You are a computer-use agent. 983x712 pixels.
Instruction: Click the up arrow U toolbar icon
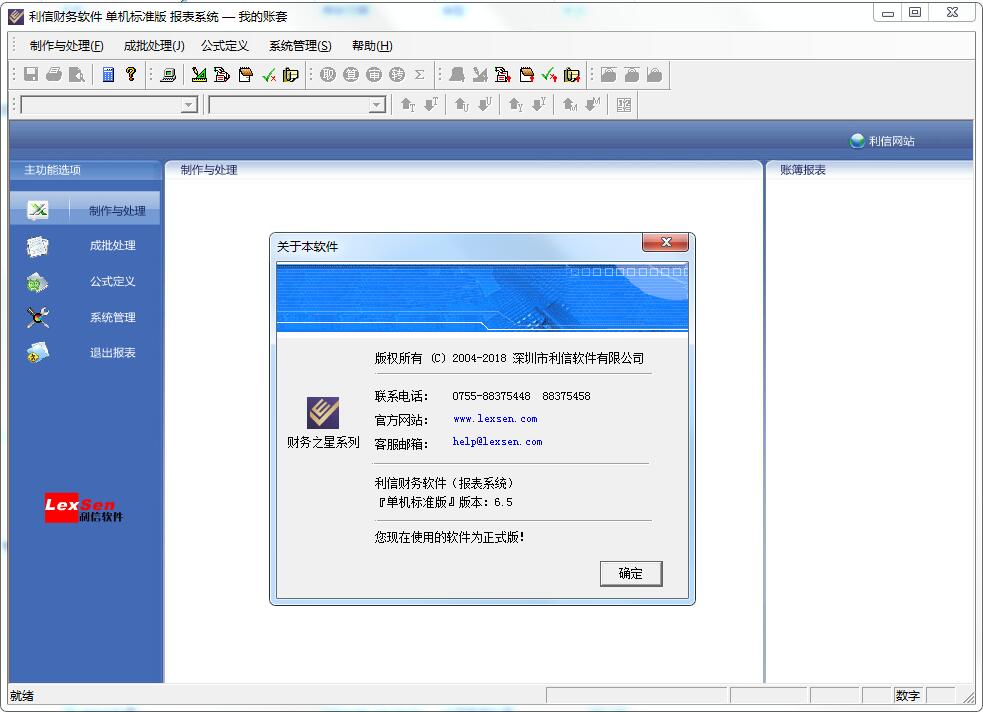[461, 105]
